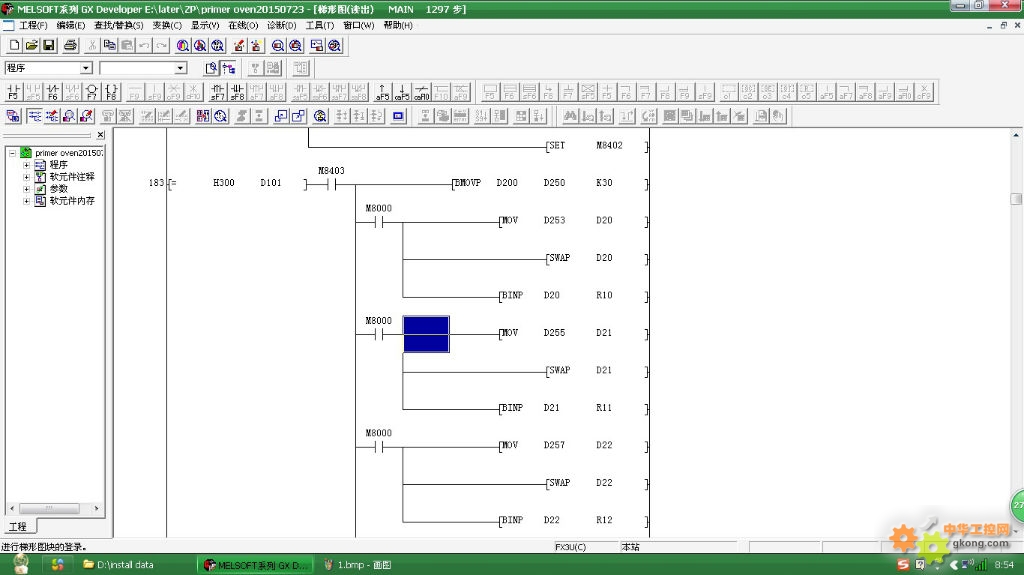This screenshot has width=1024, height=575.
Task: Open the 显示(V) menu
Action: pyautogui.click(x=205, y=25)
